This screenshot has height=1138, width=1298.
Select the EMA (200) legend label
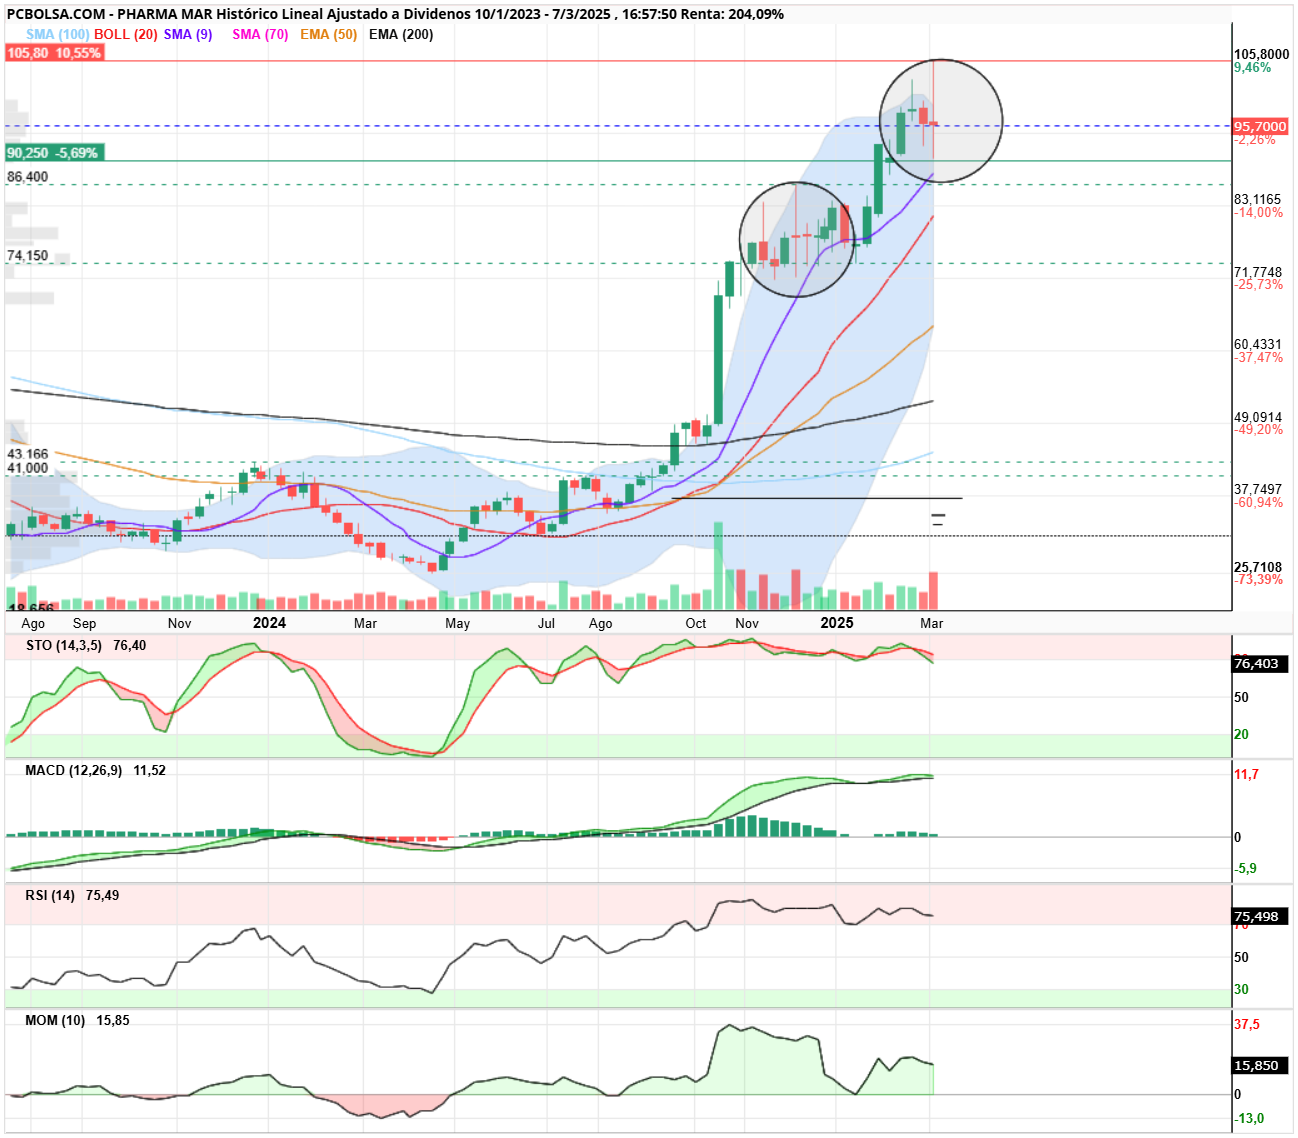pos(401,34)
